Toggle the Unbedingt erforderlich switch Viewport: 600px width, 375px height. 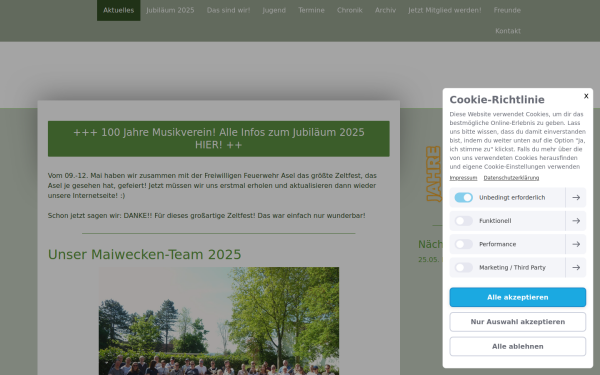(x=463, y=197)
